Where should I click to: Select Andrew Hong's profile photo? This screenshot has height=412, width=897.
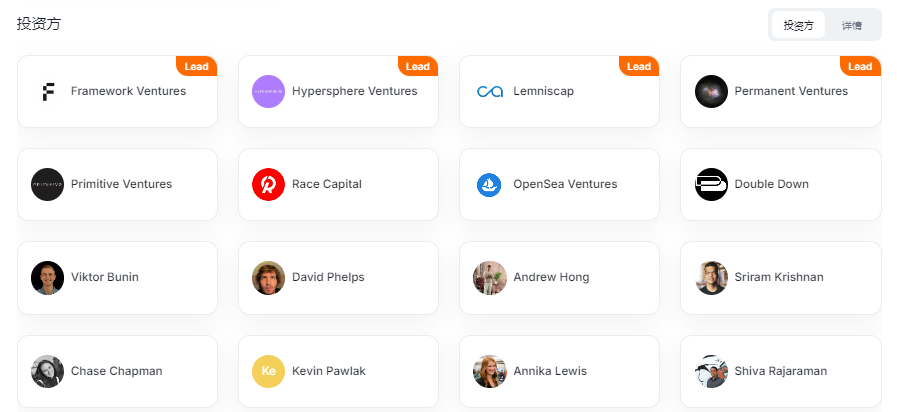(x=489, y=278)
